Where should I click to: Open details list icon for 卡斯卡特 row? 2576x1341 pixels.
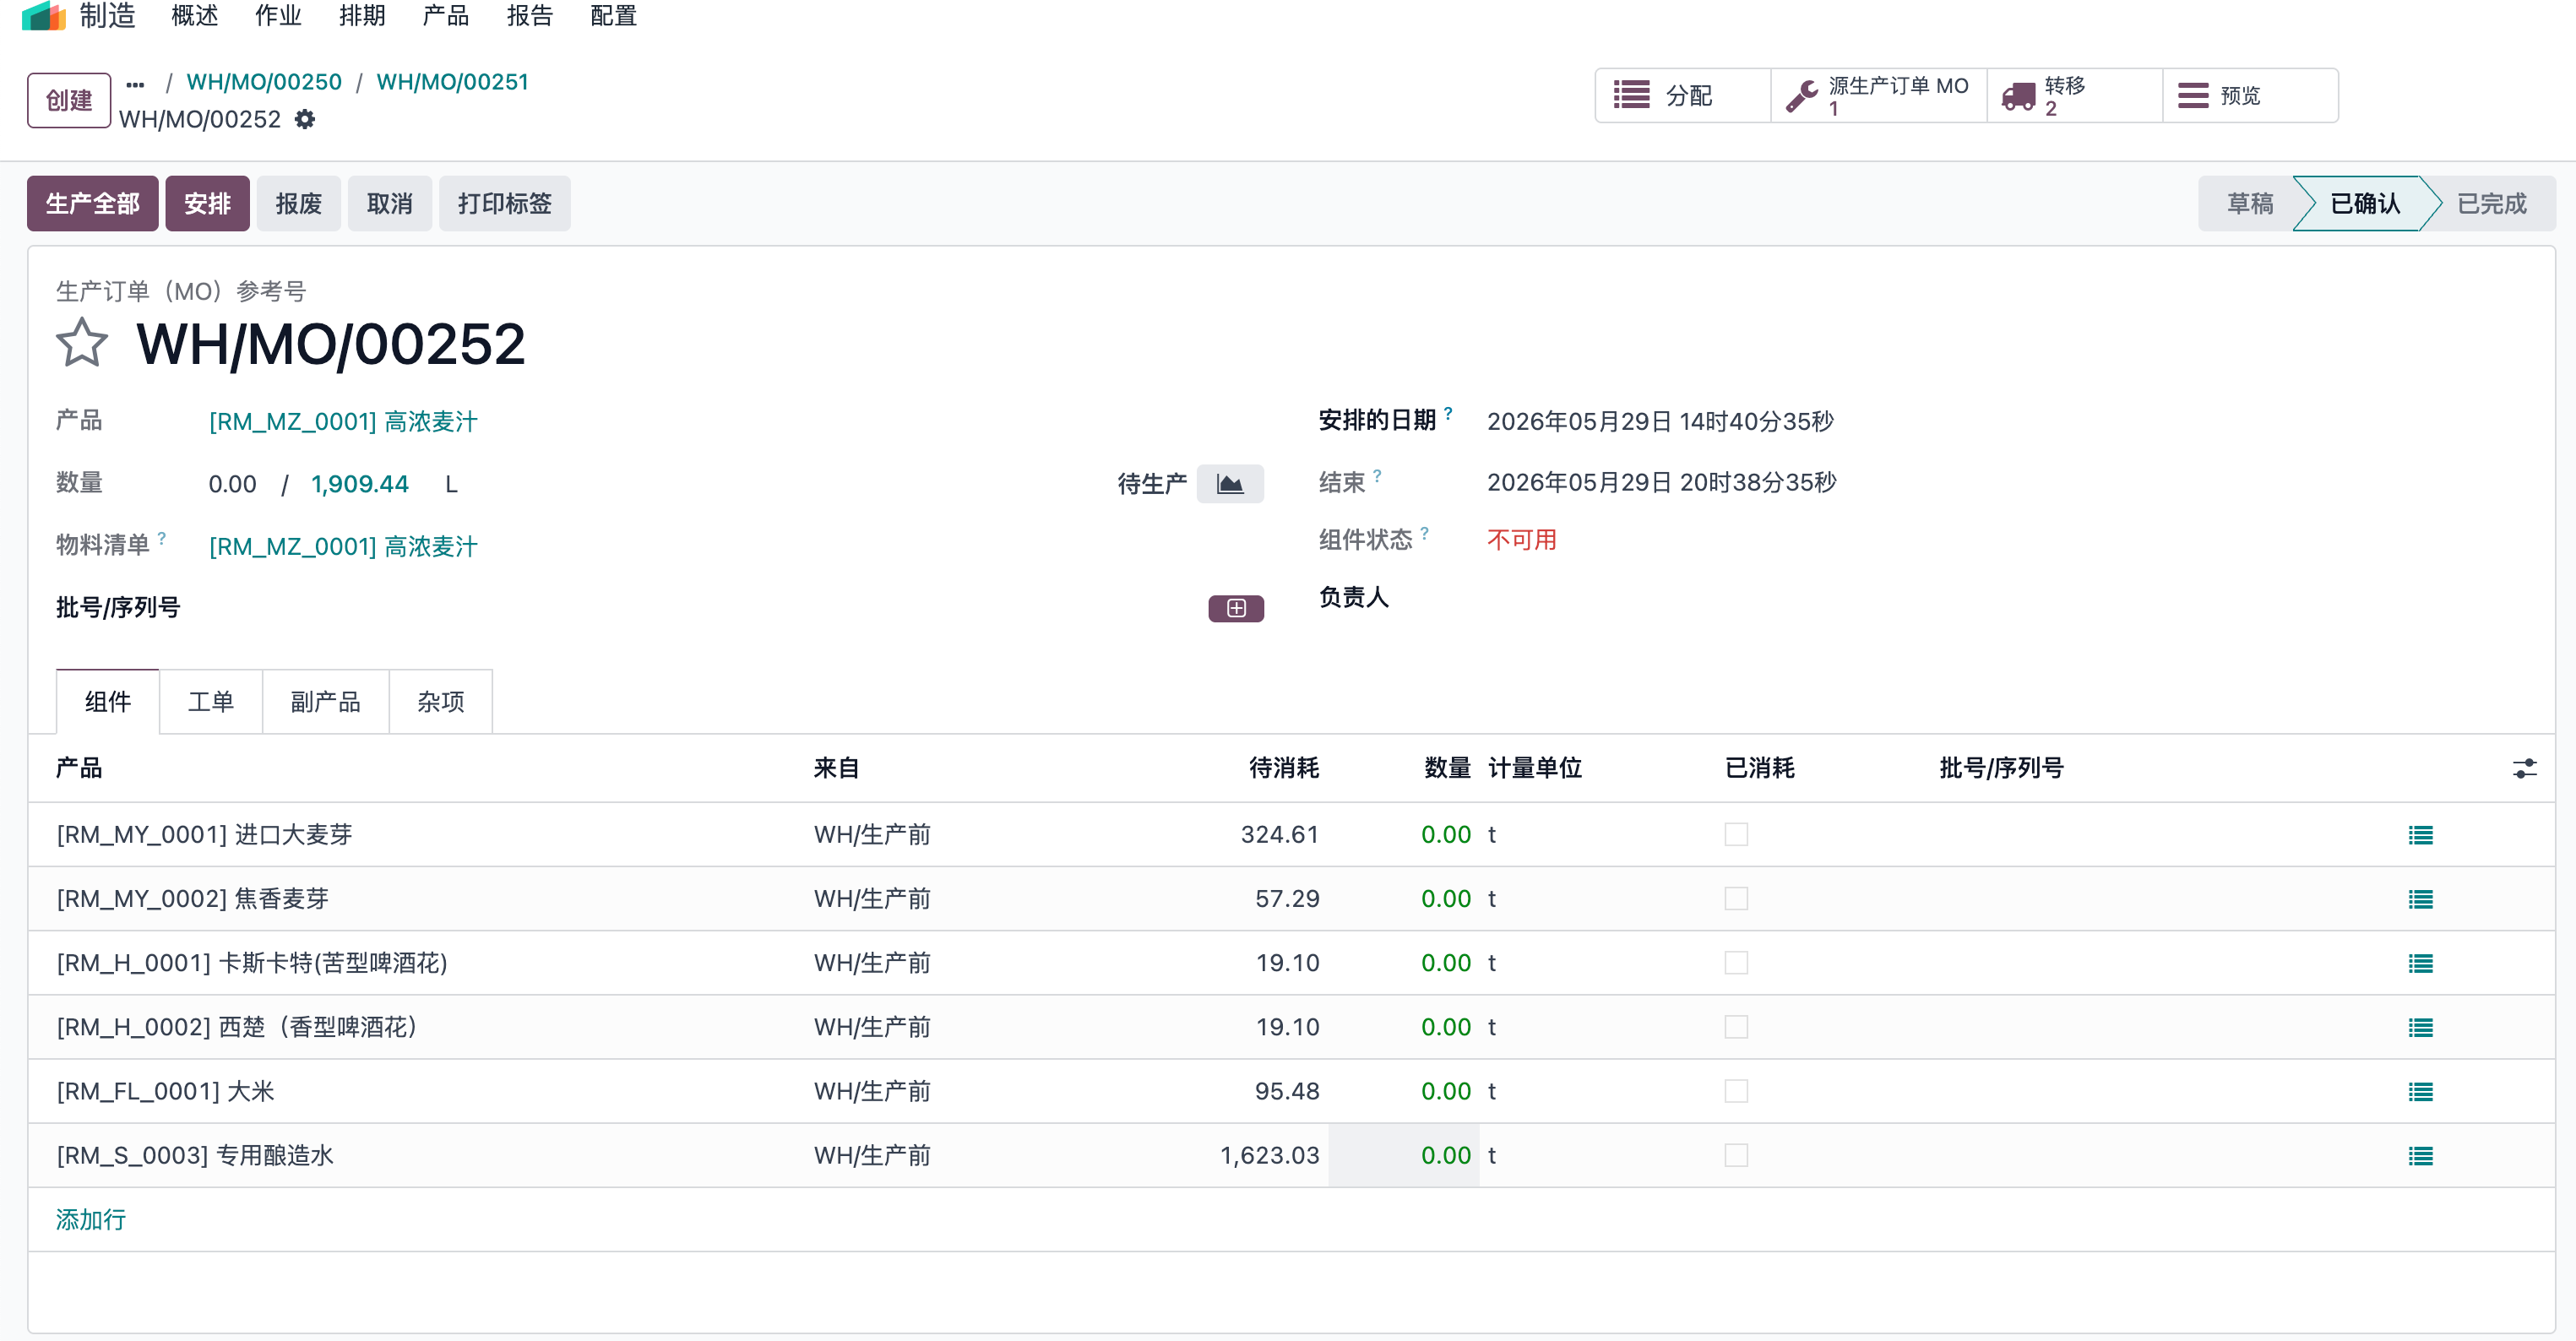click(x=2420, y=963)
